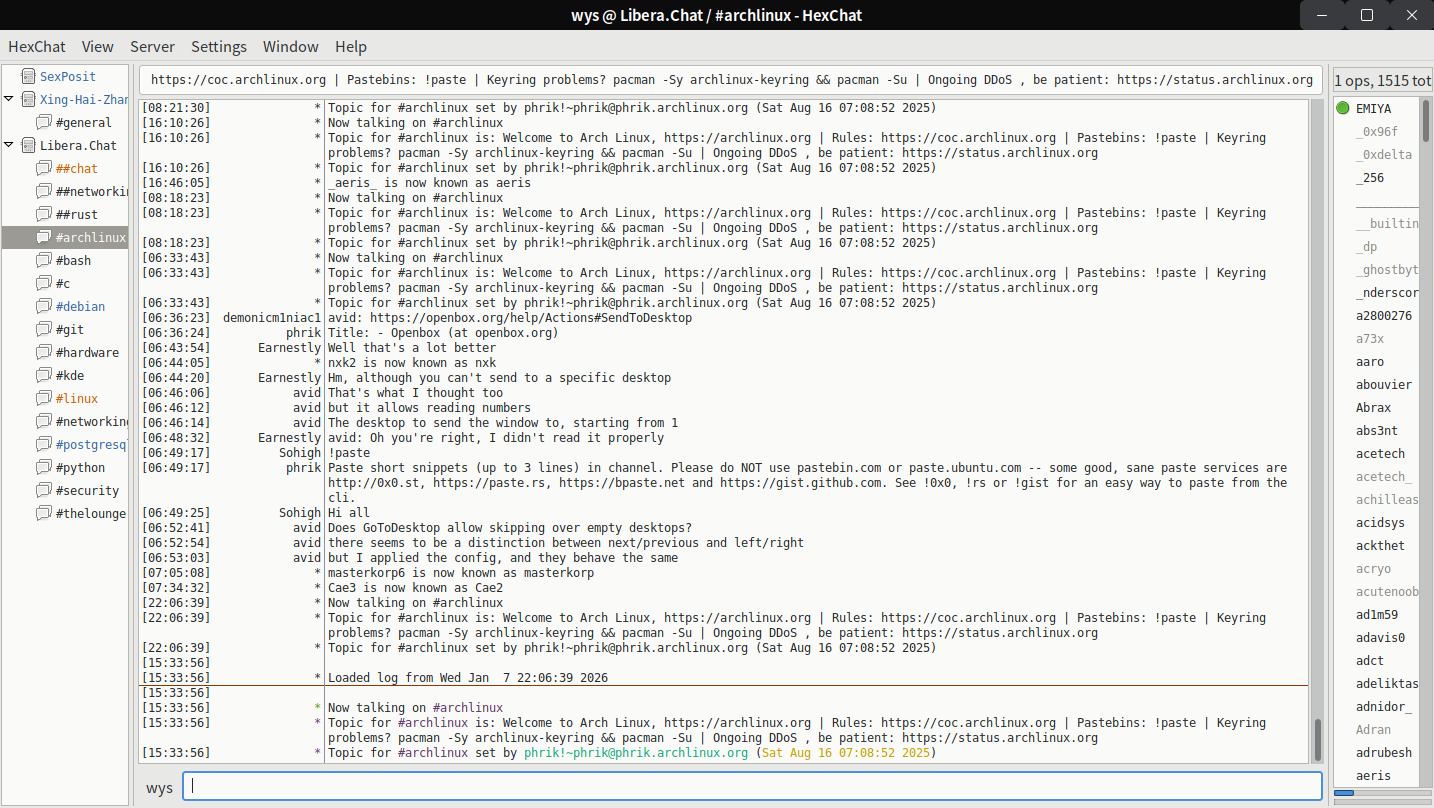
Task: Click the #kde channel icon
Action: (x=44, y=375)
